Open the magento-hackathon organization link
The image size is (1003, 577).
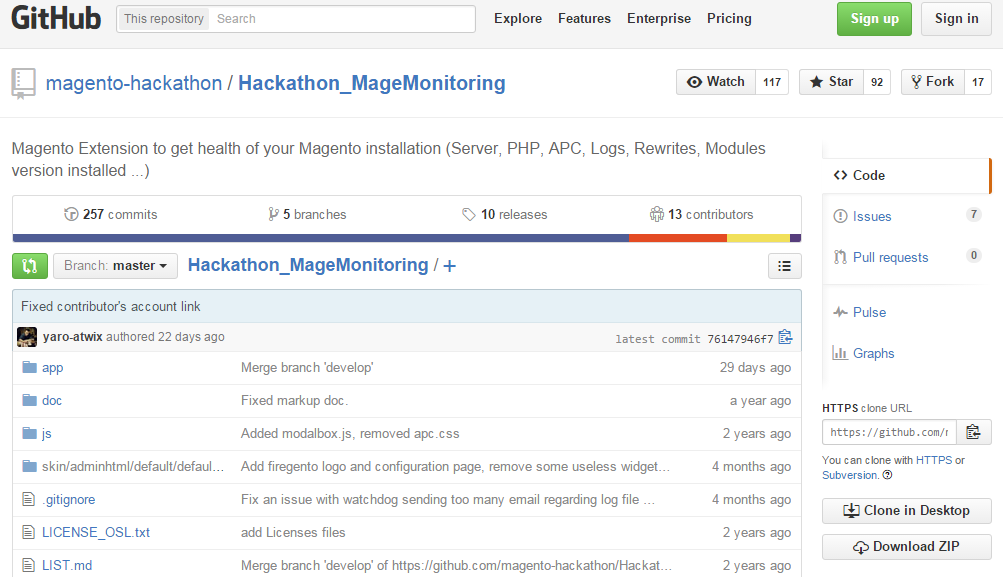tap(134, 83)
